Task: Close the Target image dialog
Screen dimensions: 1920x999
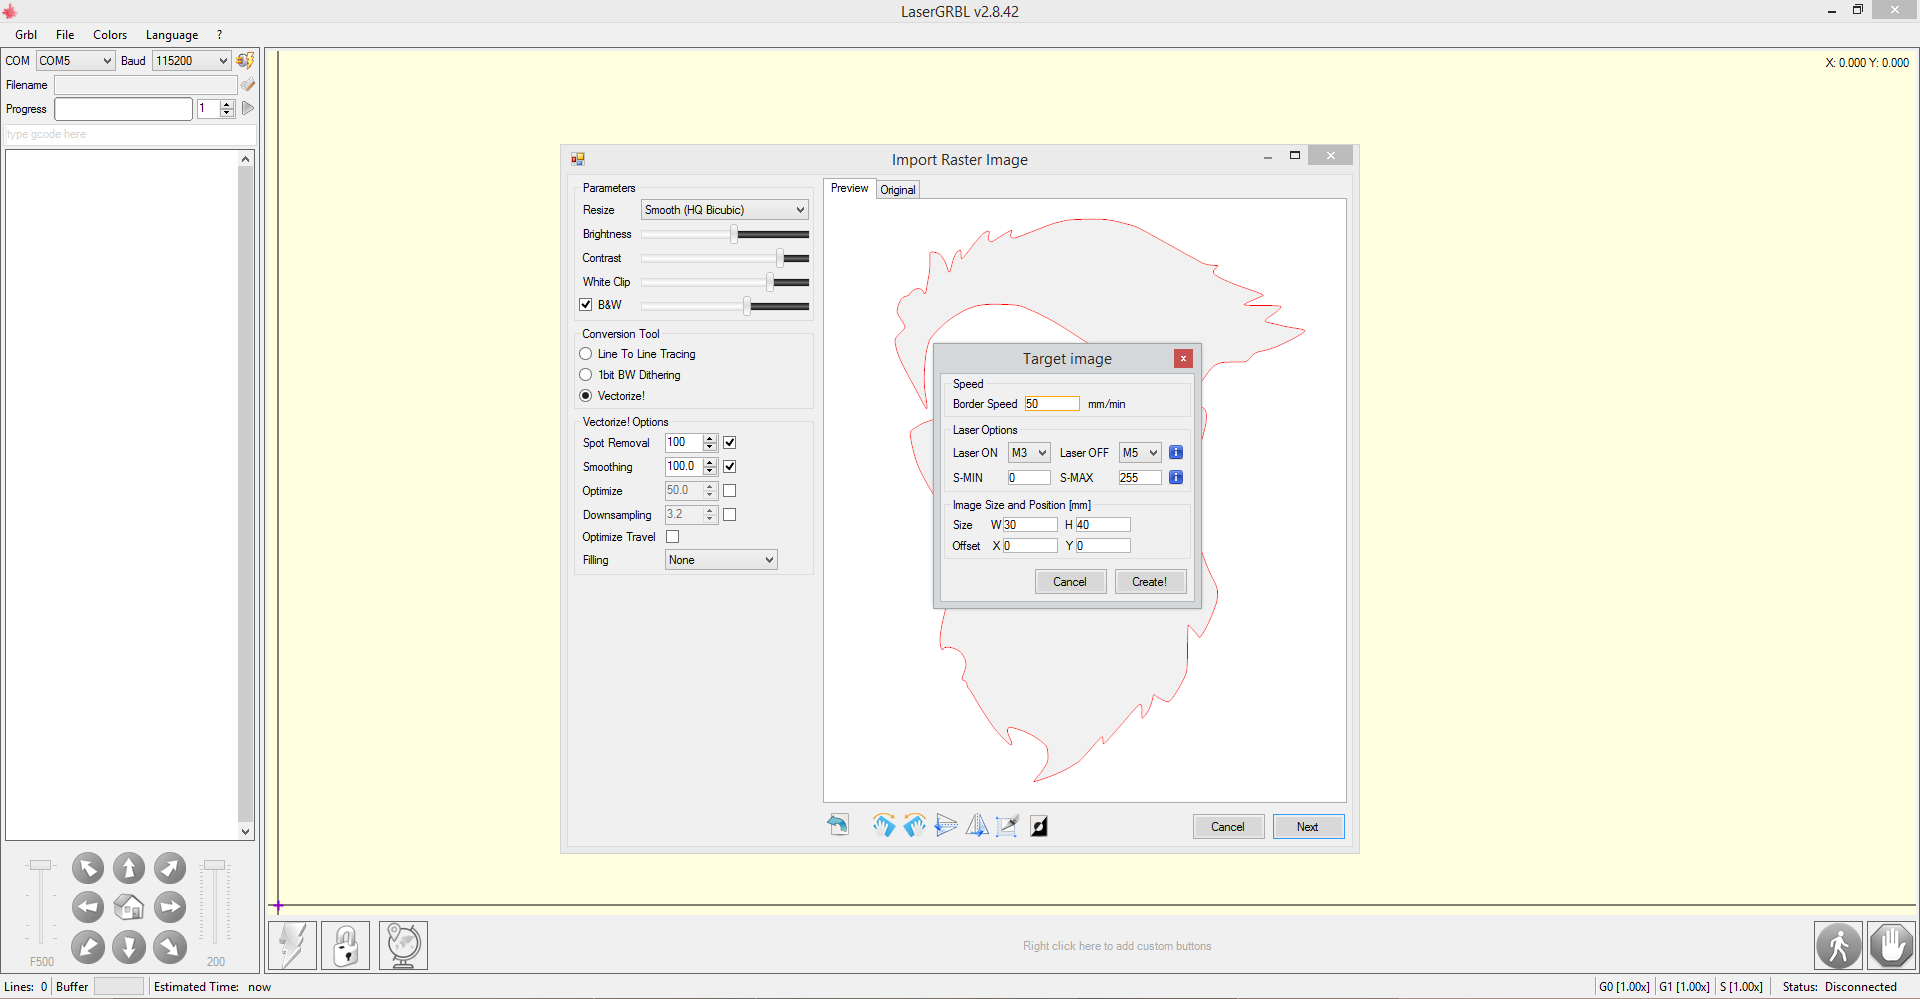Action: point(1183,358)
